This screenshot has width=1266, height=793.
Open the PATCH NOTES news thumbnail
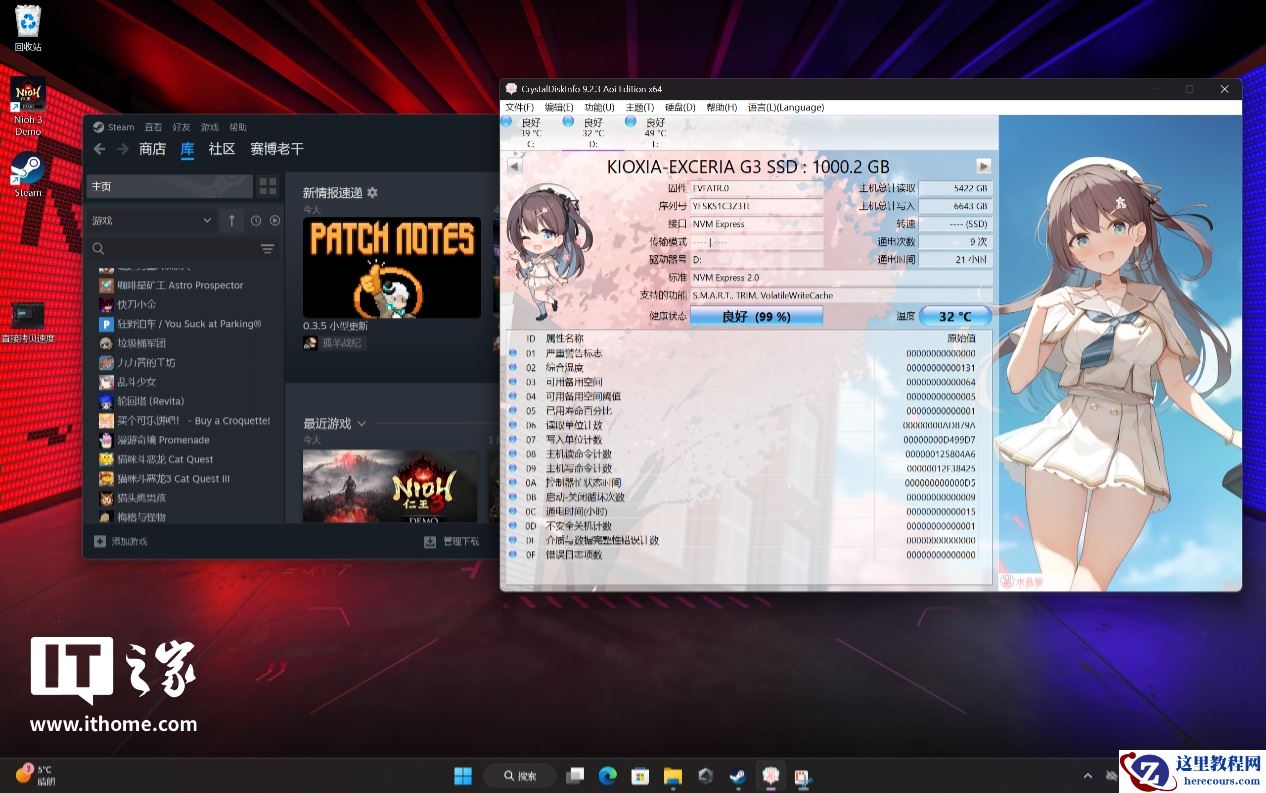click(392, 268)
